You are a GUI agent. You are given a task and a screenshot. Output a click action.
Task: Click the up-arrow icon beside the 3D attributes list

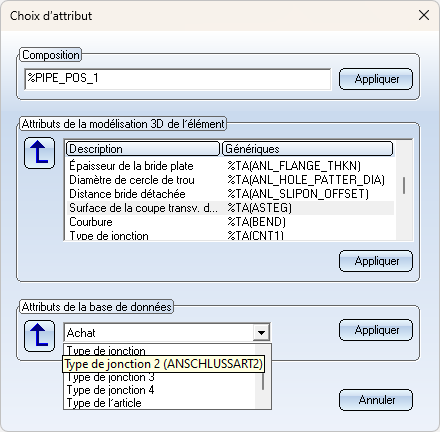click(39, 153)
